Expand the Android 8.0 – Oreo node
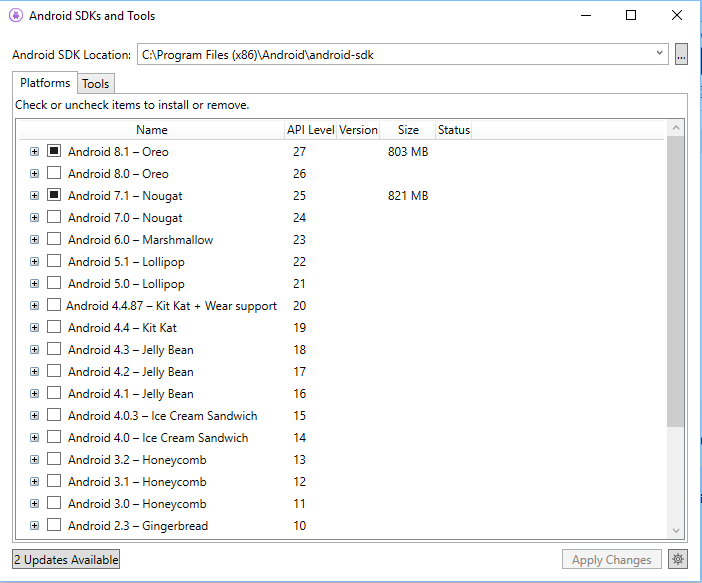 (x=34, y=173)
